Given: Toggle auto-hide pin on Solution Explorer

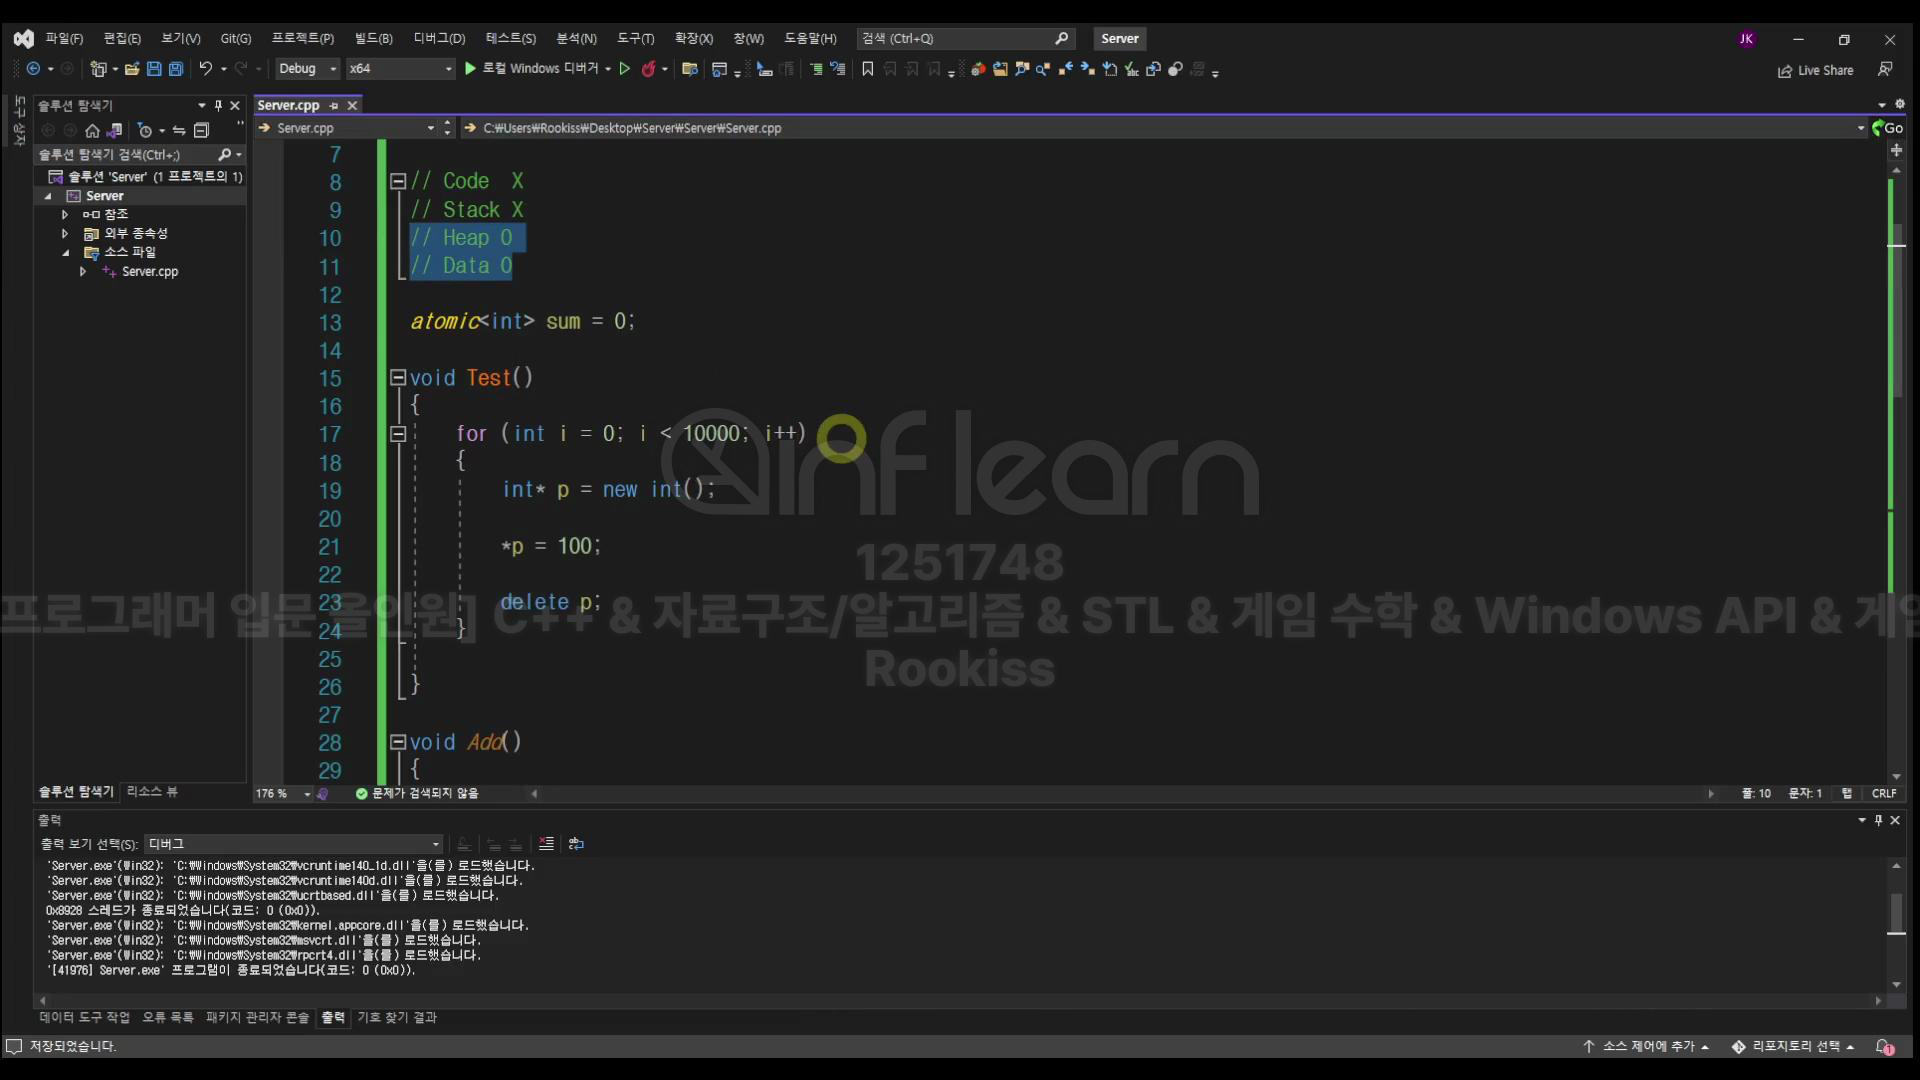Looking at the screenshot, I should click(218, 106).
